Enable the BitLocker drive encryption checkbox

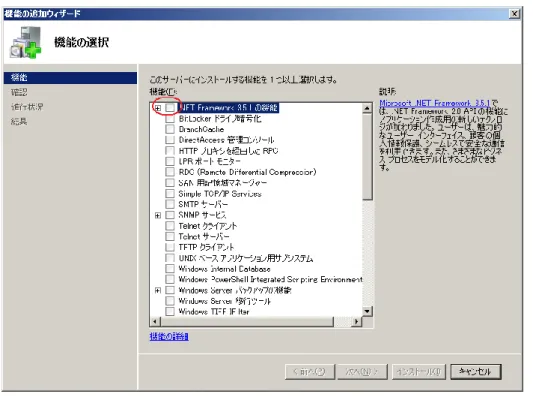pyautogui.click(x=170, y=119)
